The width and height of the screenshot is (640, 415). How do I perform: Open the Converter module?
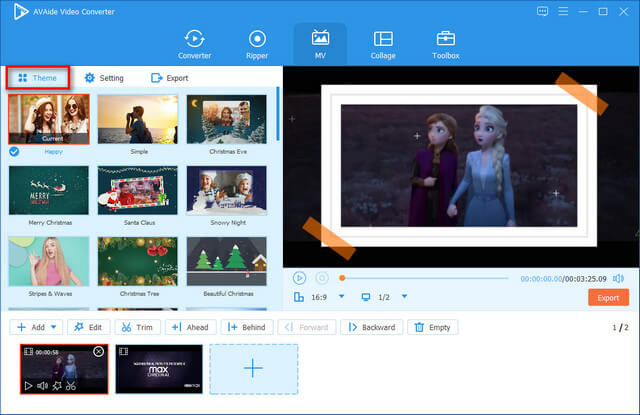tap(194, 44)
